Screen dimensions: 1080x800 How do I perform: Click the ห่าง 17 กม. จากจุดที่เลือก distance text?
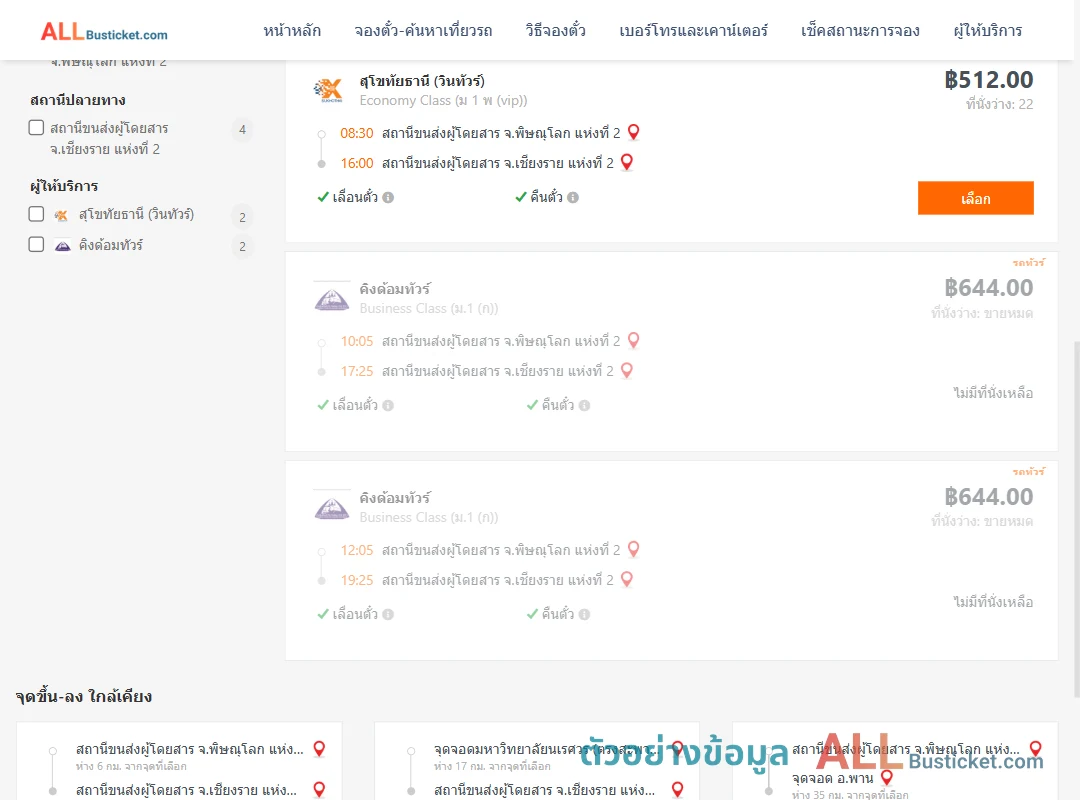(492, 766)
